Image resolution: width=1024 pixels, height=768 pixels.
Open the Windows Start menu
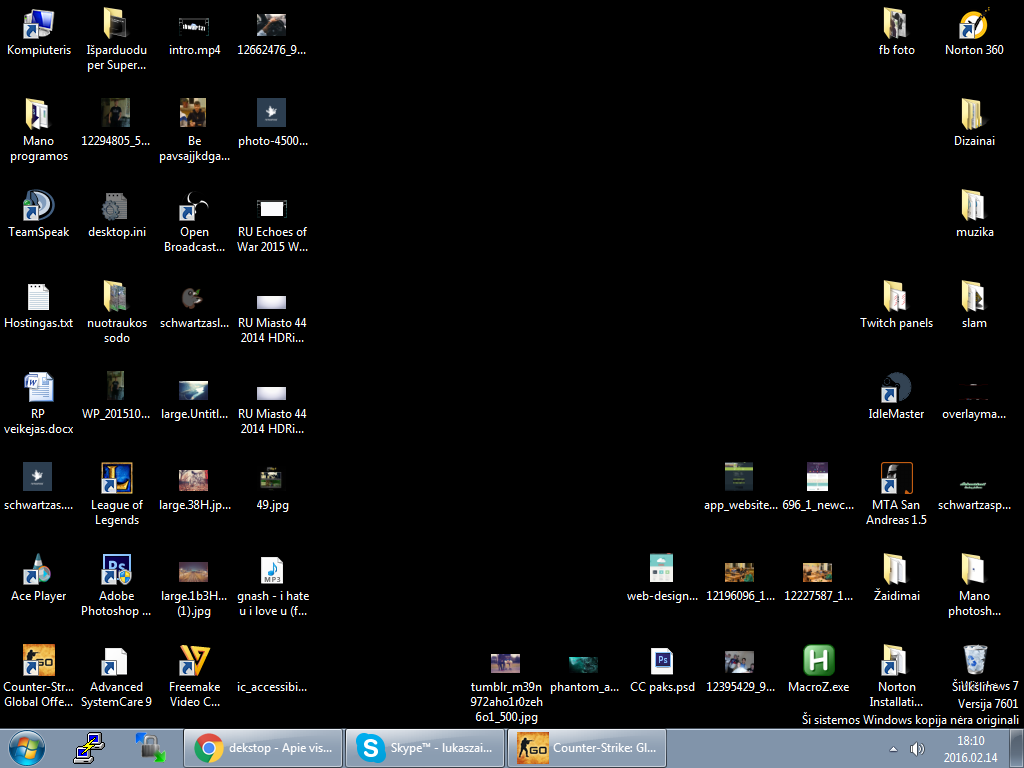click(x=27, y=748)
